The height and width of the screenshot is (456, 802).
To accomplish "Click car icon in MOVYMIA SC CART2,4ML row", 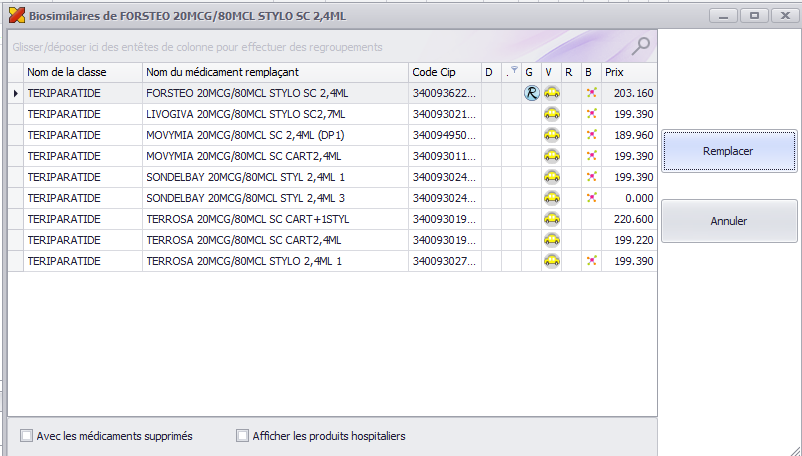I will pos(551,156).
